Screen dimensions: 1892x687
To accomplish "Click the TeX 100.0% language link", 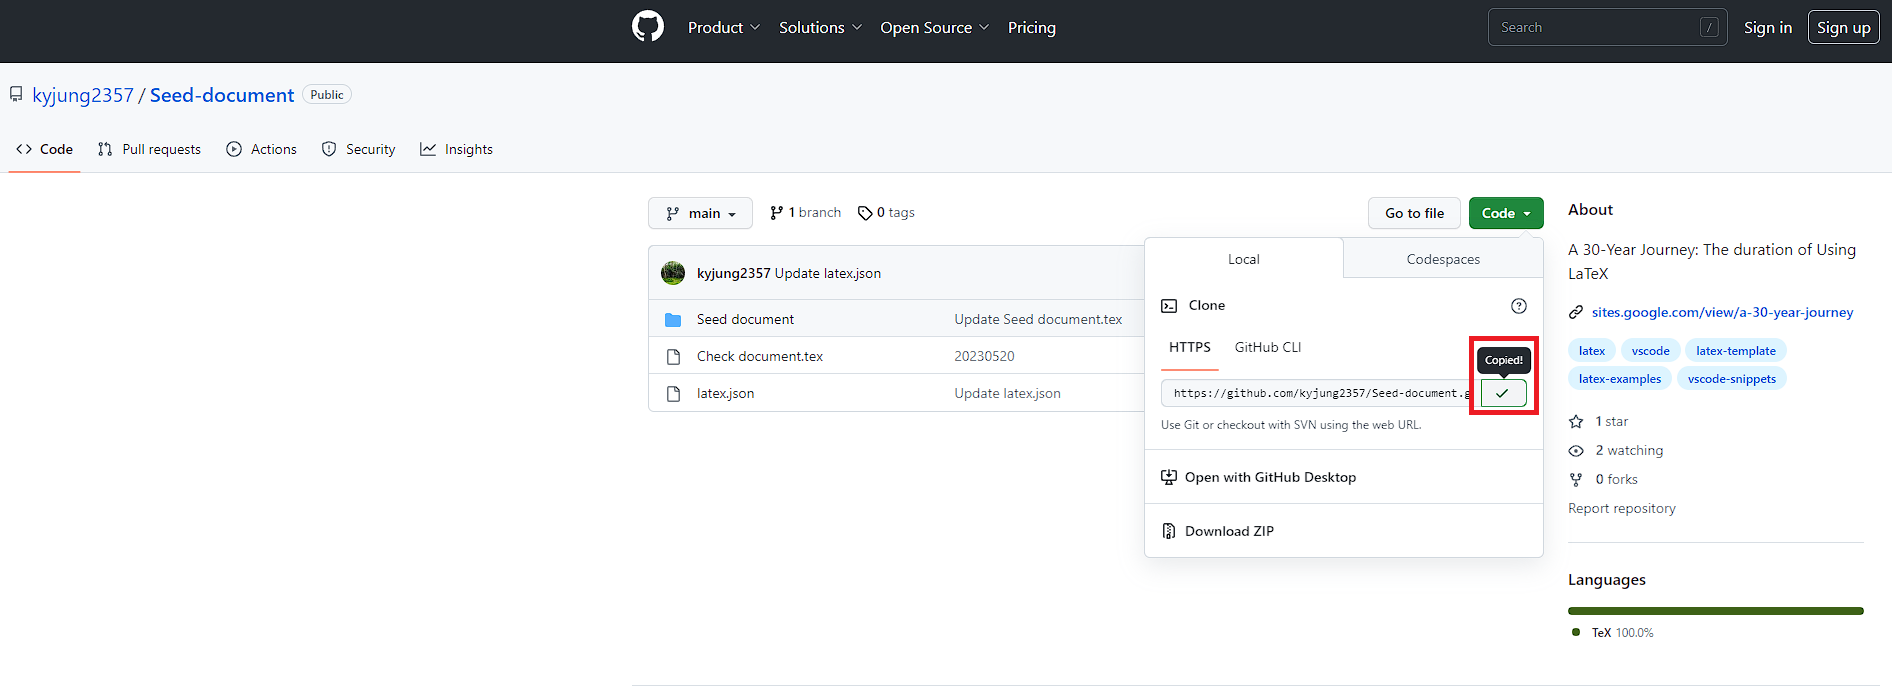I will (x=1613, y=633).
